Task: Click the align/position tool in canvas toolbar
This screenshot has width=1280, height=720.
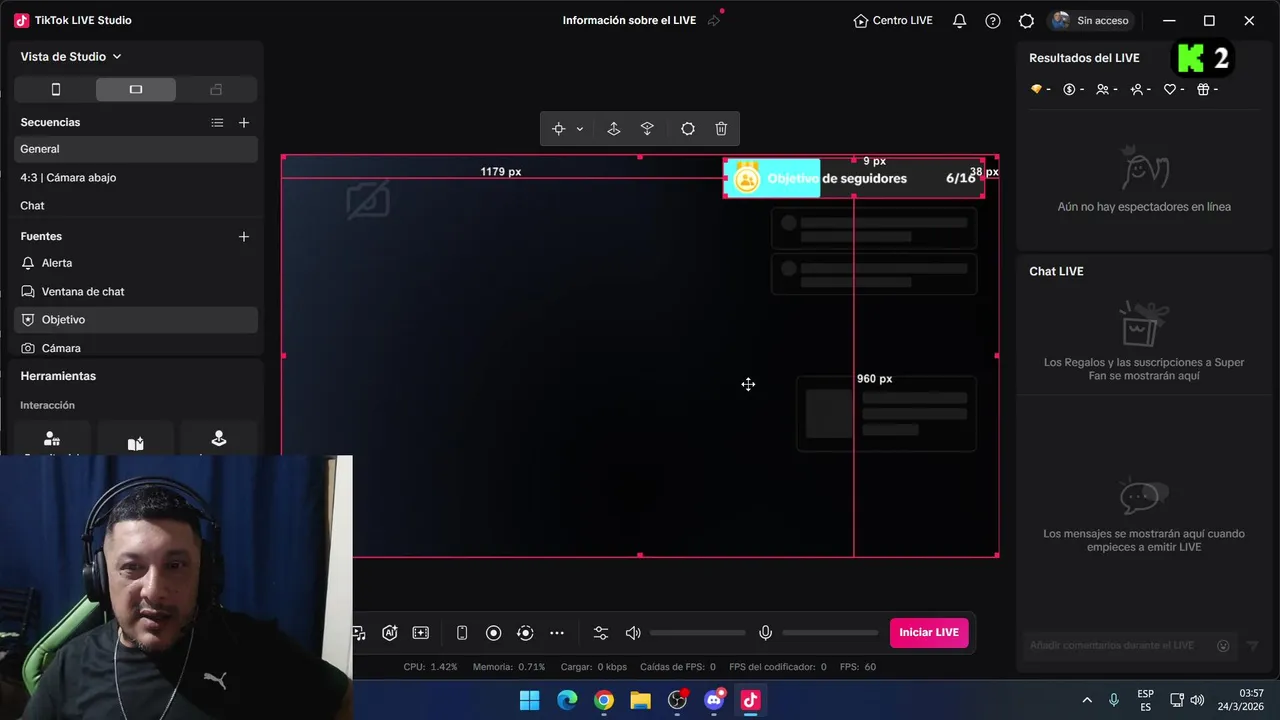Action: (x=559, y=129)
